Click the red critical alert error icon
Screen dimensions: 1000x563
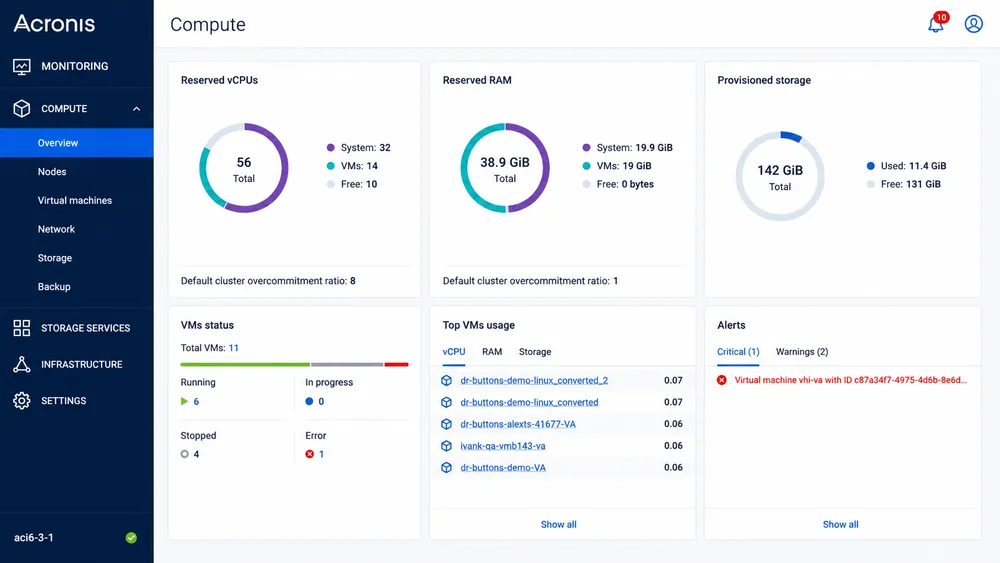click(x=721, y=380)
